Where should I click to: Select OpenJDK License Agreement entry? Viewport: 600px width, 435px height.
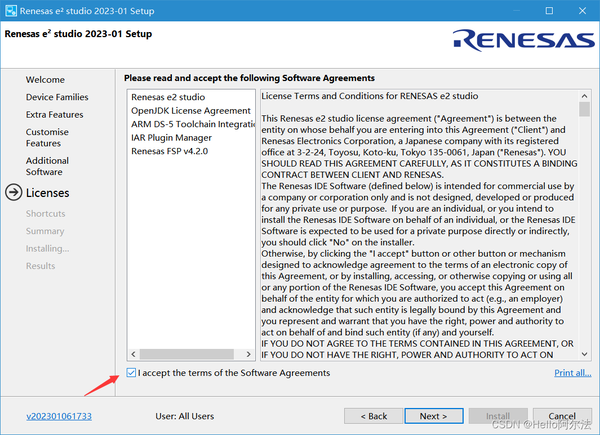pos(191,111)
